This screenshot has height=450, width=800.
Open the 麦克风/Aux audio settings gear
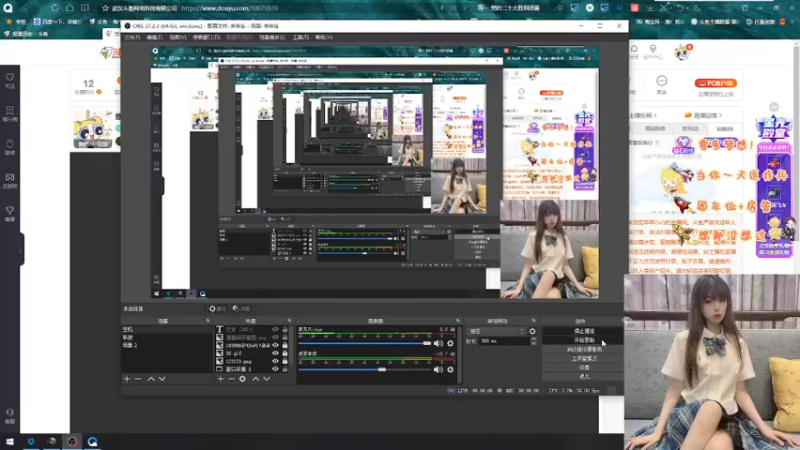[451, 343]
